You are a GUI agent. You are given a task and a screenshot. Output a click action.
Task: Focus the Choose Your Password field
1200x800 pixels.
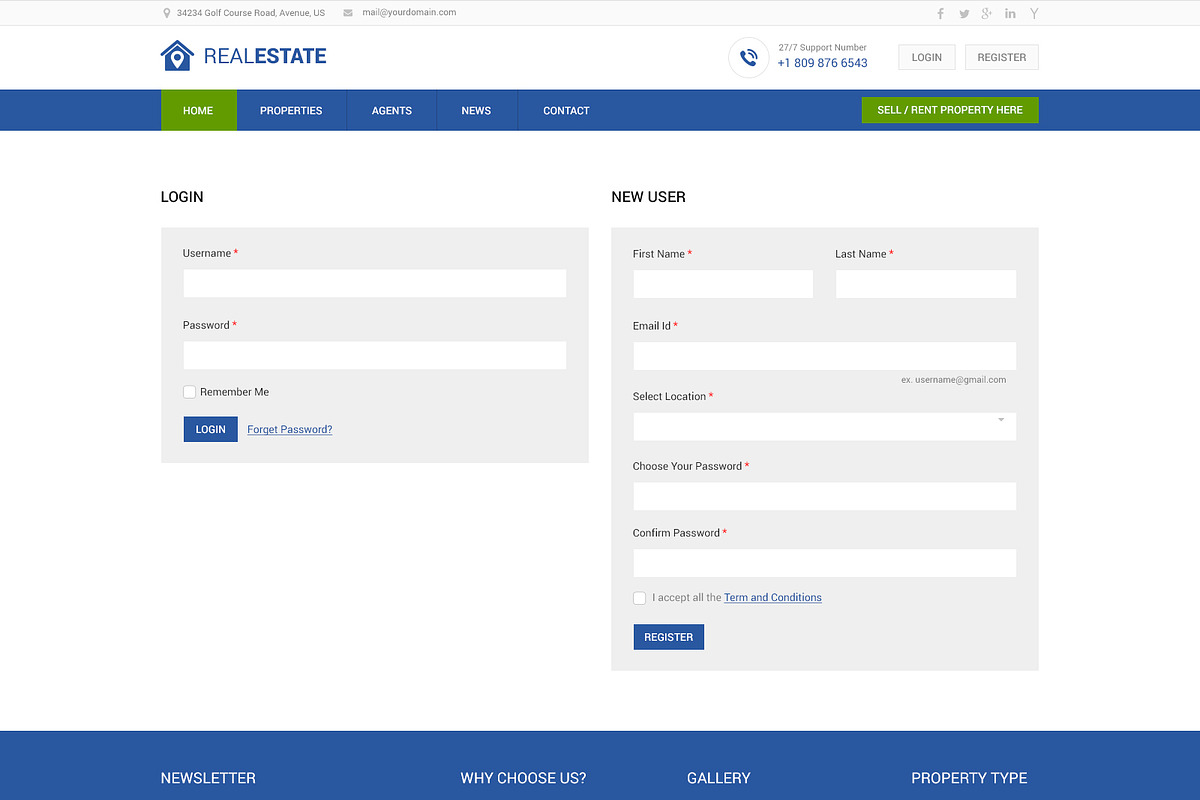pos(824,496)
